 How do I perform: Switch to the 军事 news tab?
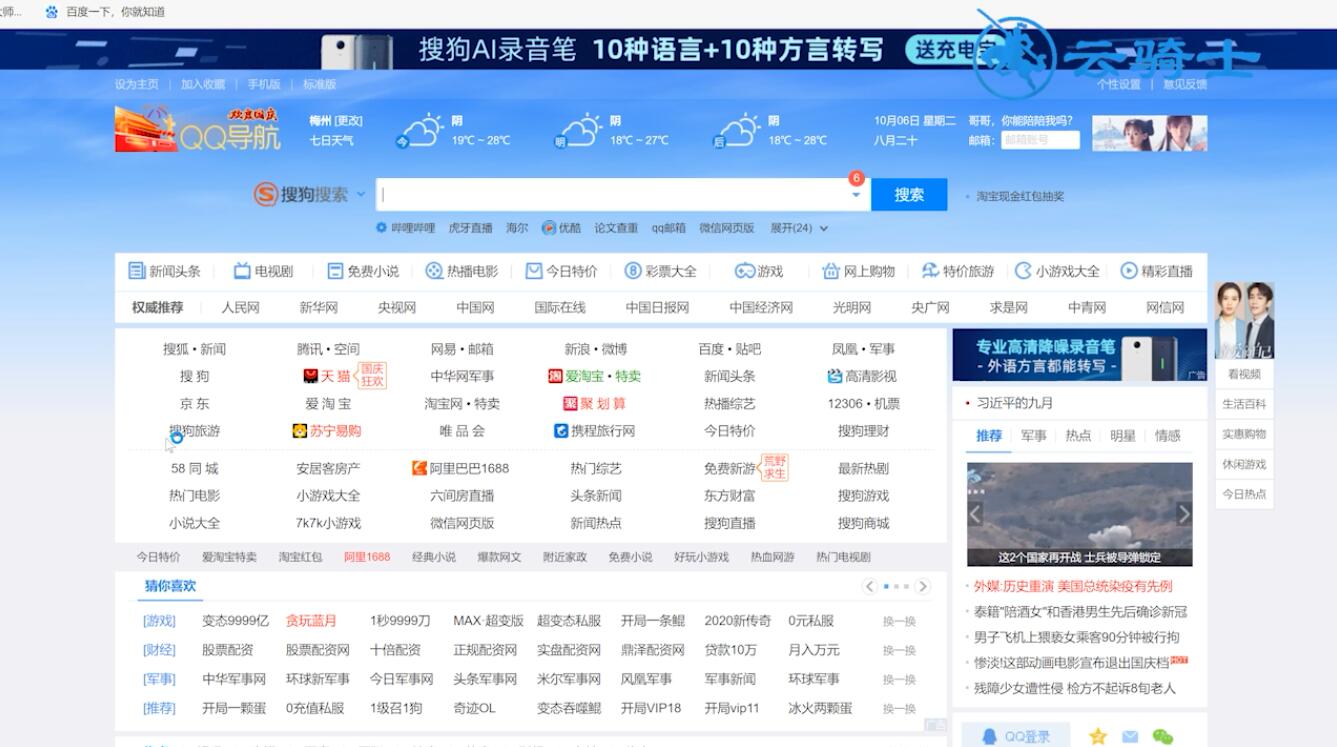pyautogui.click(x=1034, y=436)
